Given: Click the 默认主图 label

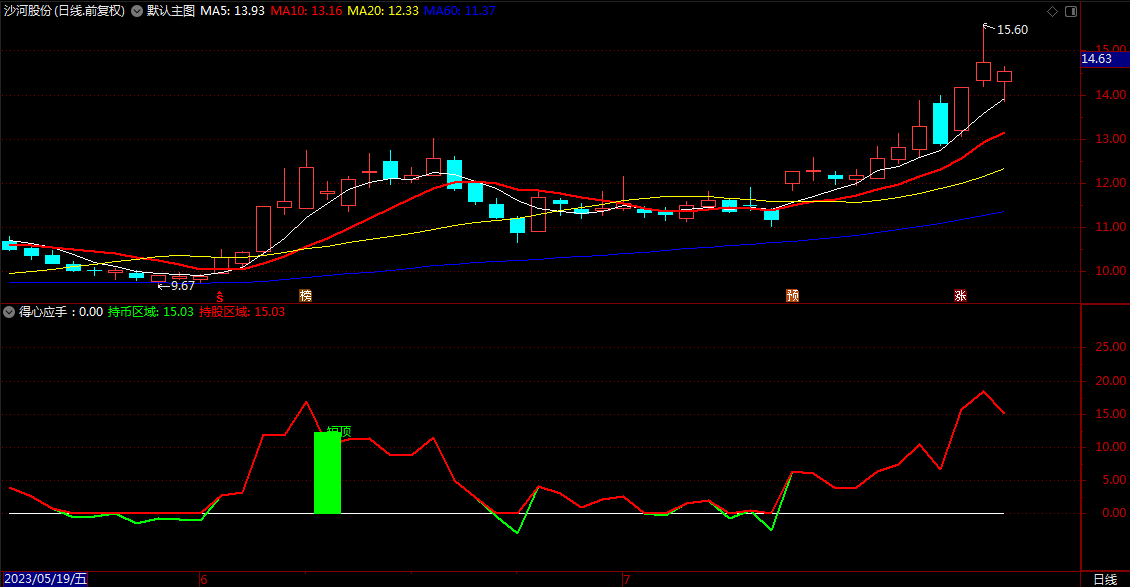Looking at the screenshot, I should [x=171, y=12].
